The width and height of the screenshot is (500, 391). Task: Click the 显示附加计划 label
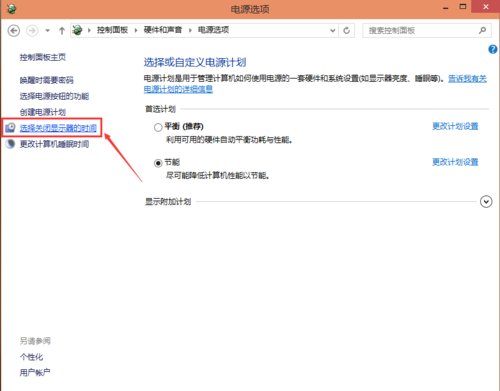[x=168, y=202]
